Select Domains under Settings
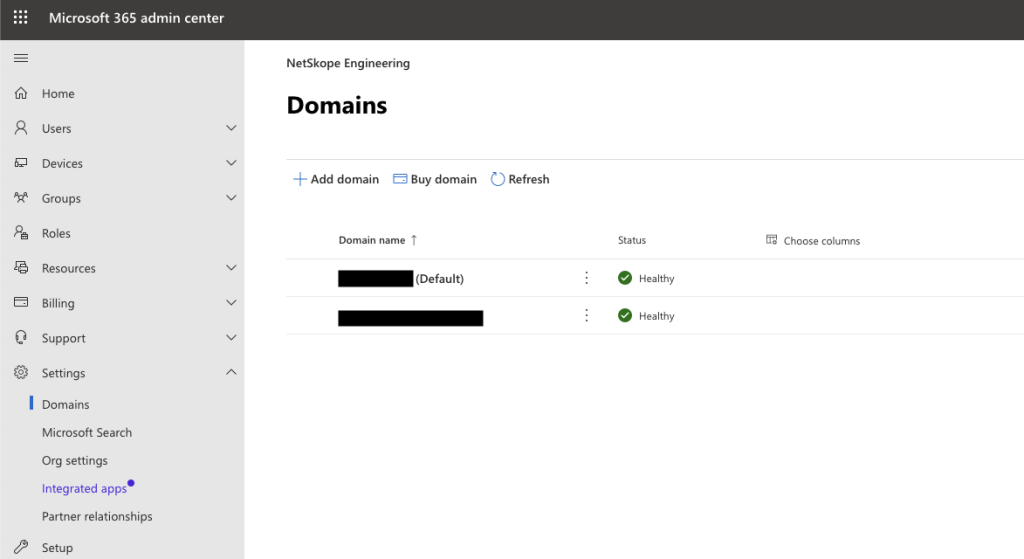This screenshot has height=559, width=1024. pyautogui.click(x=65, y=404)
